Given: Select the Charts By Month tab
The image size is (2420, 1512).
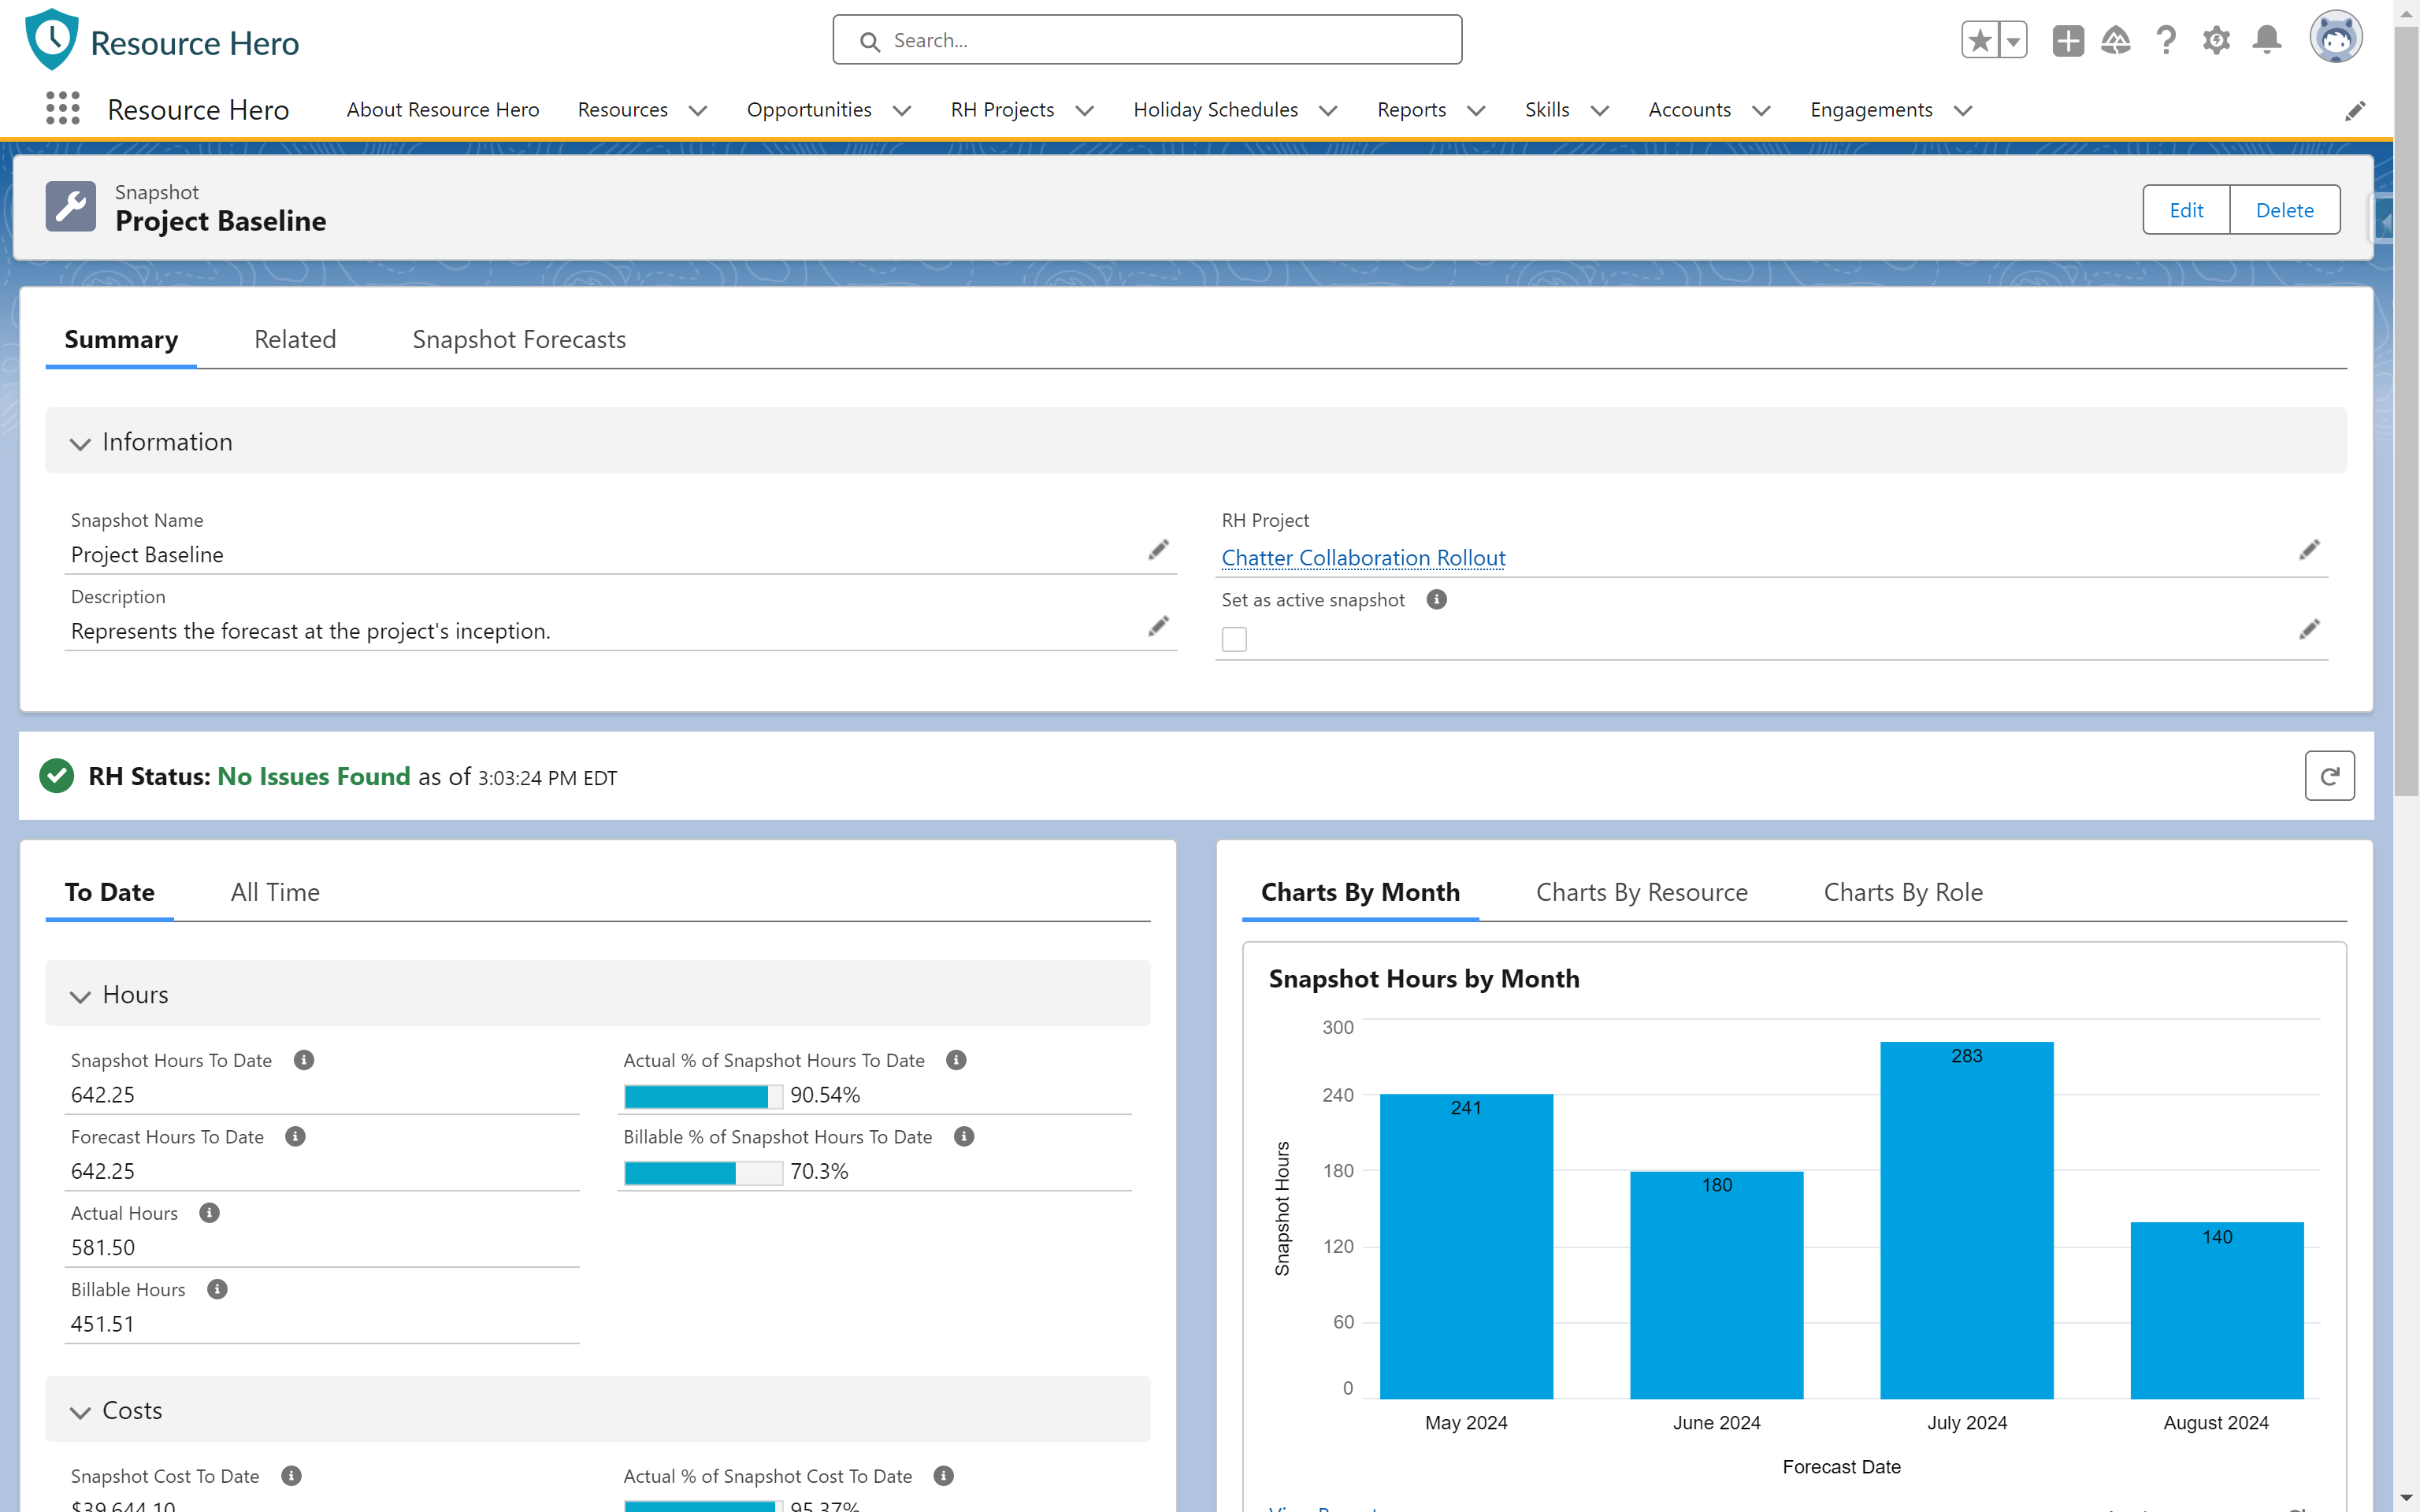Looking at the screenshot, I should [x=1360, y=892].
